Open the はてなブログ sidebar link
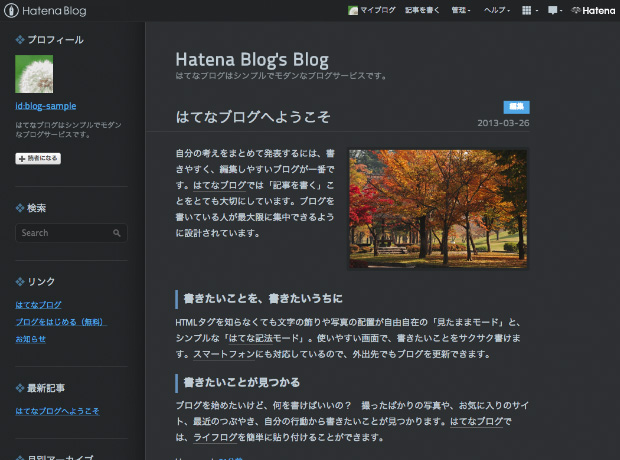Image resolution: width=620 pixels, height=460 pixels. 38,305
